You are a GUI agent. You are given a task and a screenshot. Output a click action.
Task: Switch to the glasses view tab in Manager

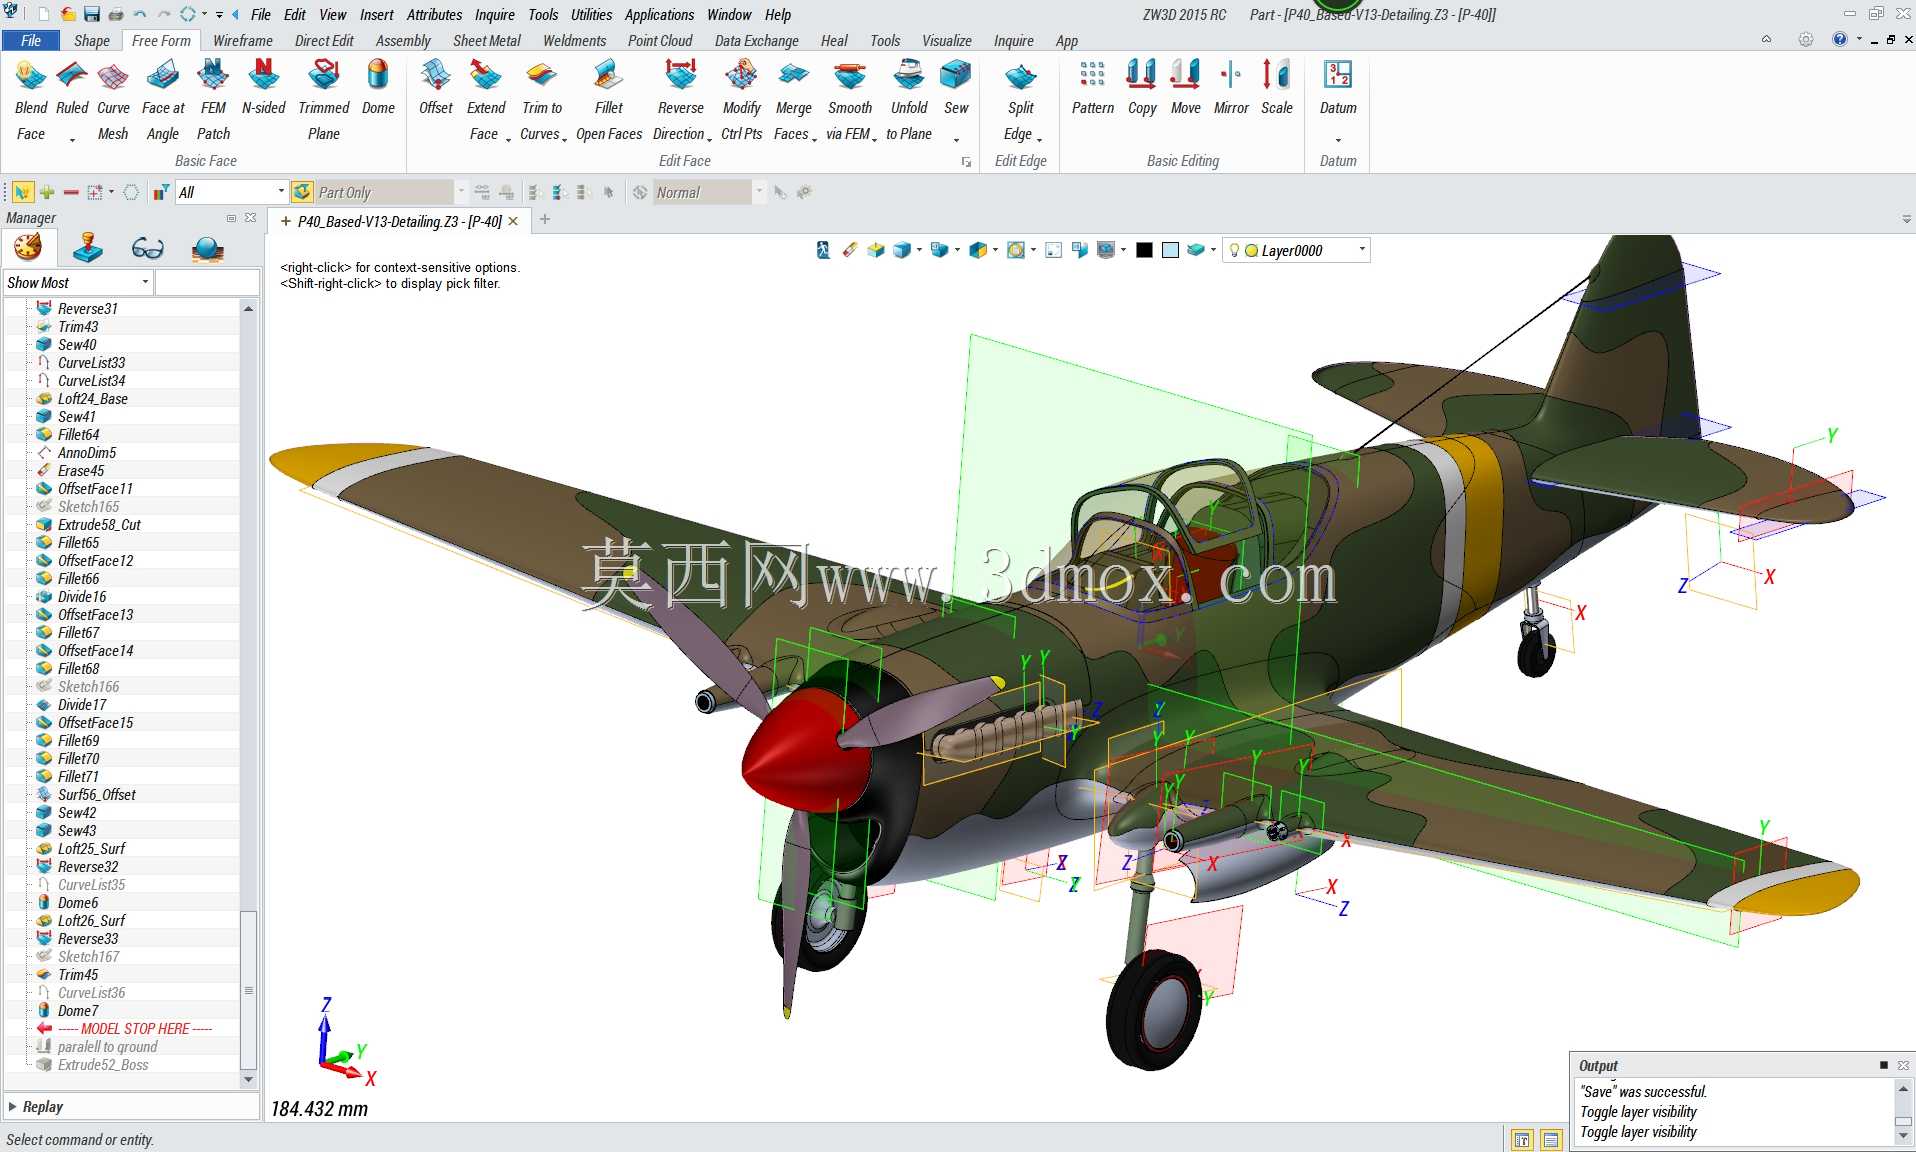[147, 248]
